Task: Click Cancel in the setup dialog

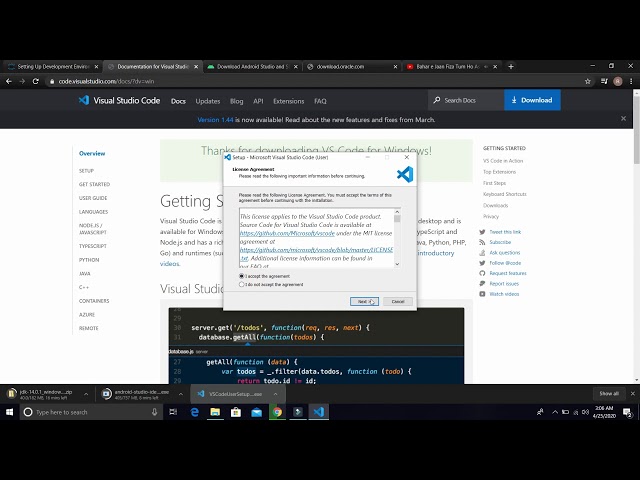Action: click(398, 302)
